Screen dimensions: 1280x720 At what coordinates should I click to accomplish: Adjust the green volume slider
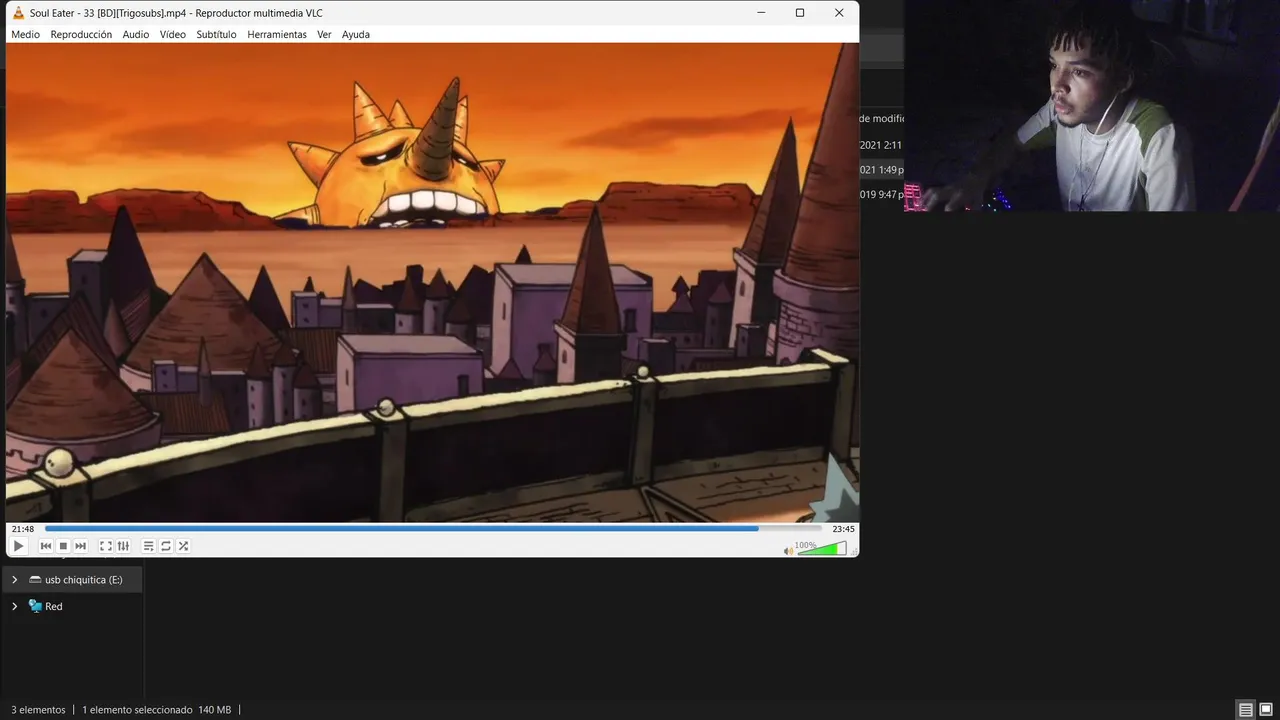click(x=822, y=549)
